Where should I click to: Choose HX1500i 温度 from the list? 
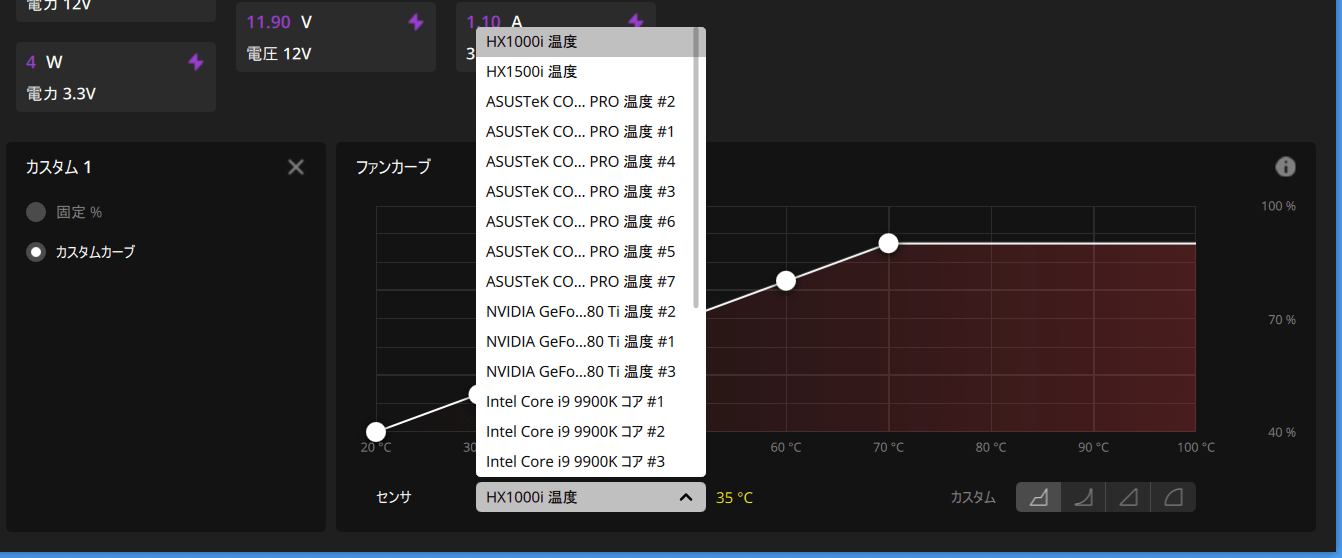click(x=587, y=72)
